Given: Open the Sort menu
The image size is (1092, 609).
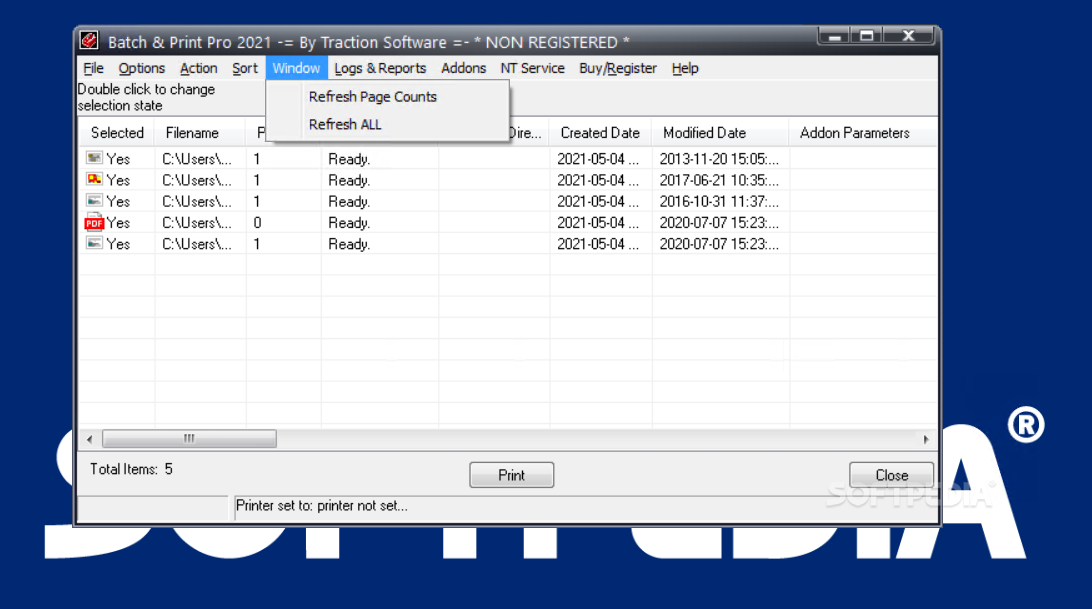Looking at the screenshot, I should (244, 68).
